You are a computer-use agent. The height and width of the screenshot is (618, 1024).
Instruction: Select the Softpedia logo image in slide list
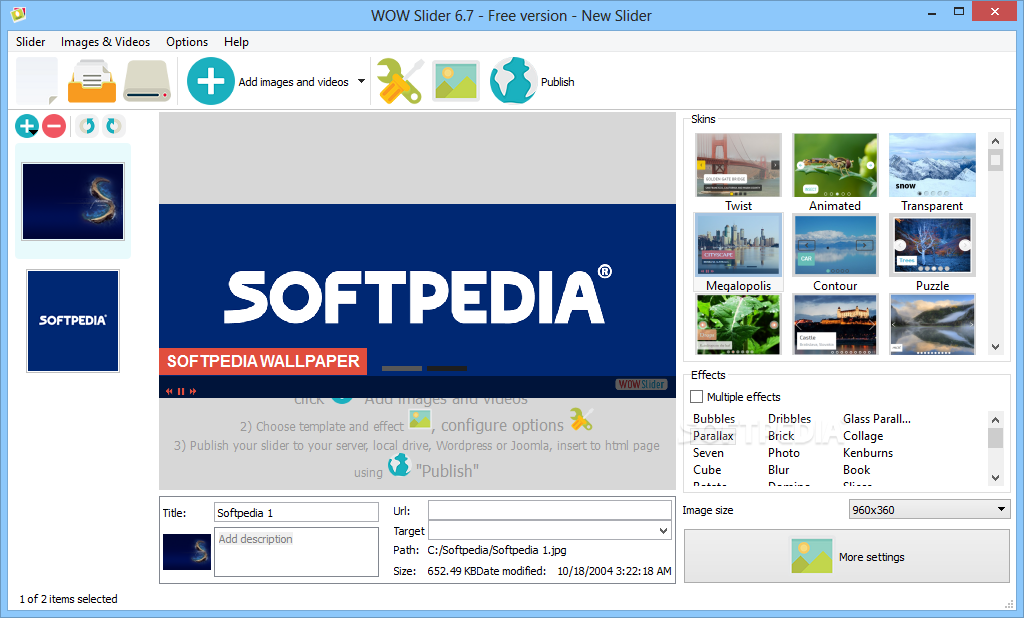(73, 321)
